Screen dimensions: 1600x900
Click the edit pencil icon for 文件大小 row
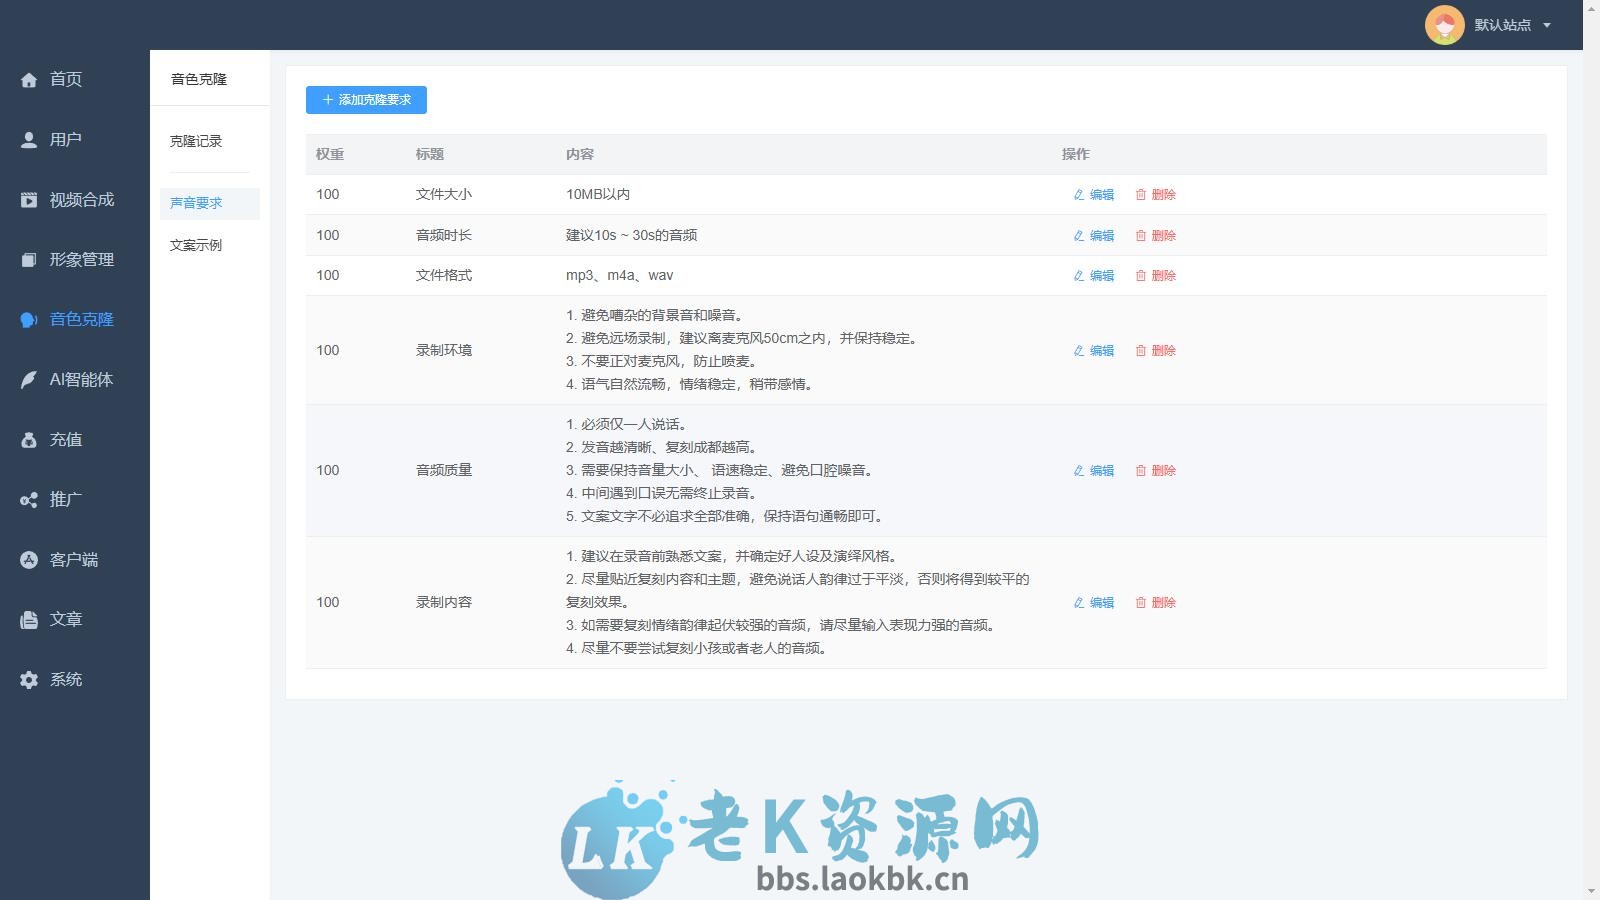point(1077,195)
